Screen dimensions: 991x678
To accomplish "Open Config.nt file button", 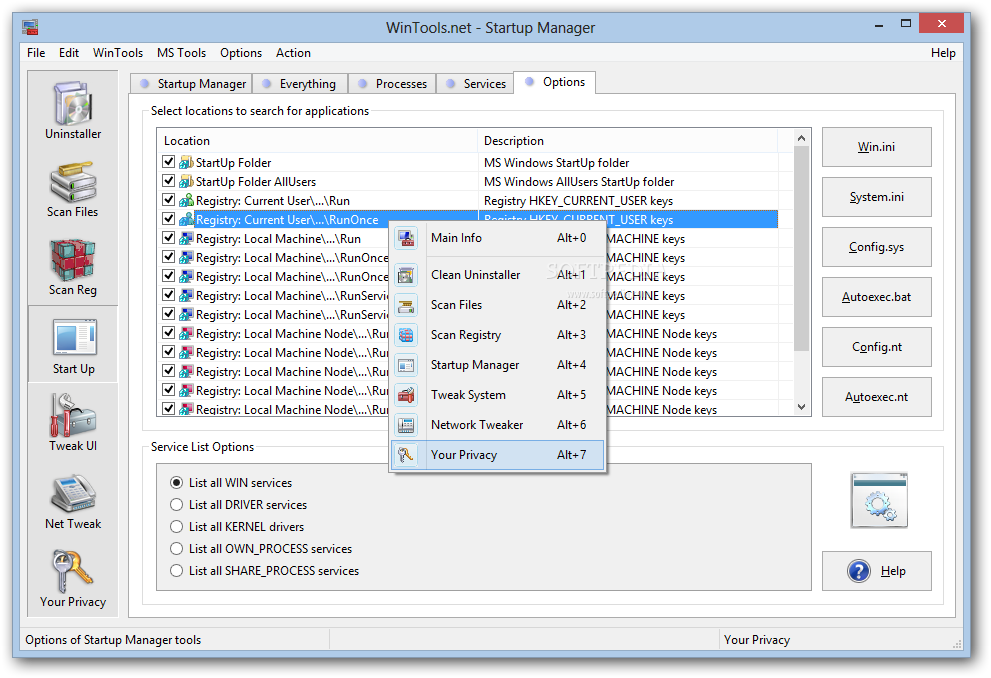I will 877,347.
